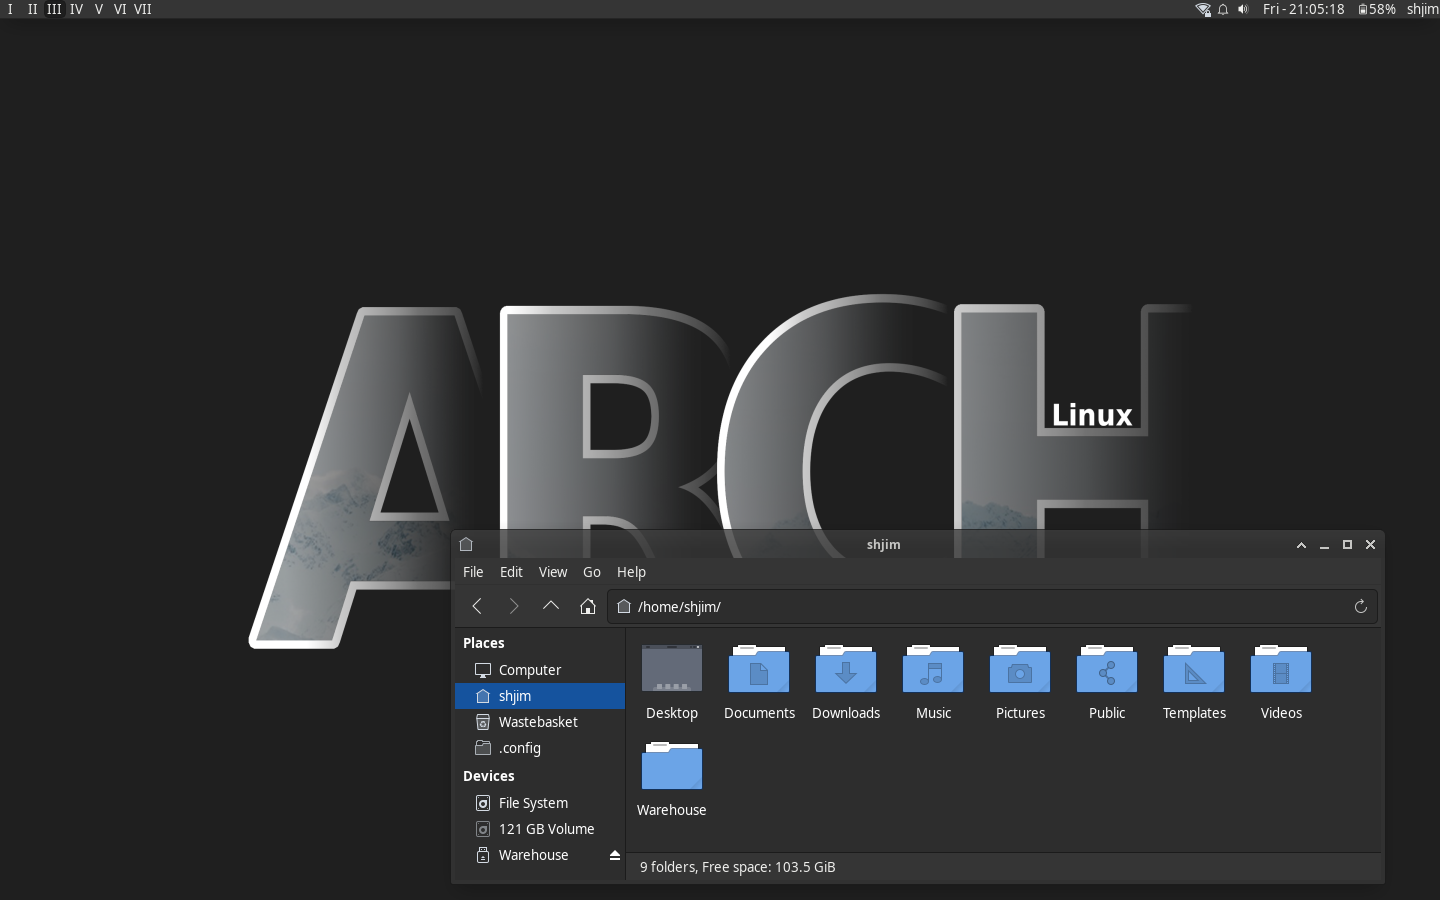Open the Help menu
Viewport: 1440px width, 900px height.
pyautogui.click(x=631, y=572)
